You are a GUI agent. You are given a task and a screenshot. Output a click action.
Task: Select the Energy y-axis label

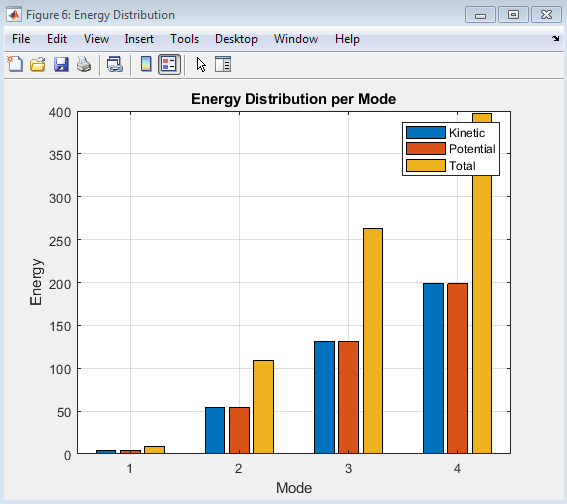pos(36,282)
